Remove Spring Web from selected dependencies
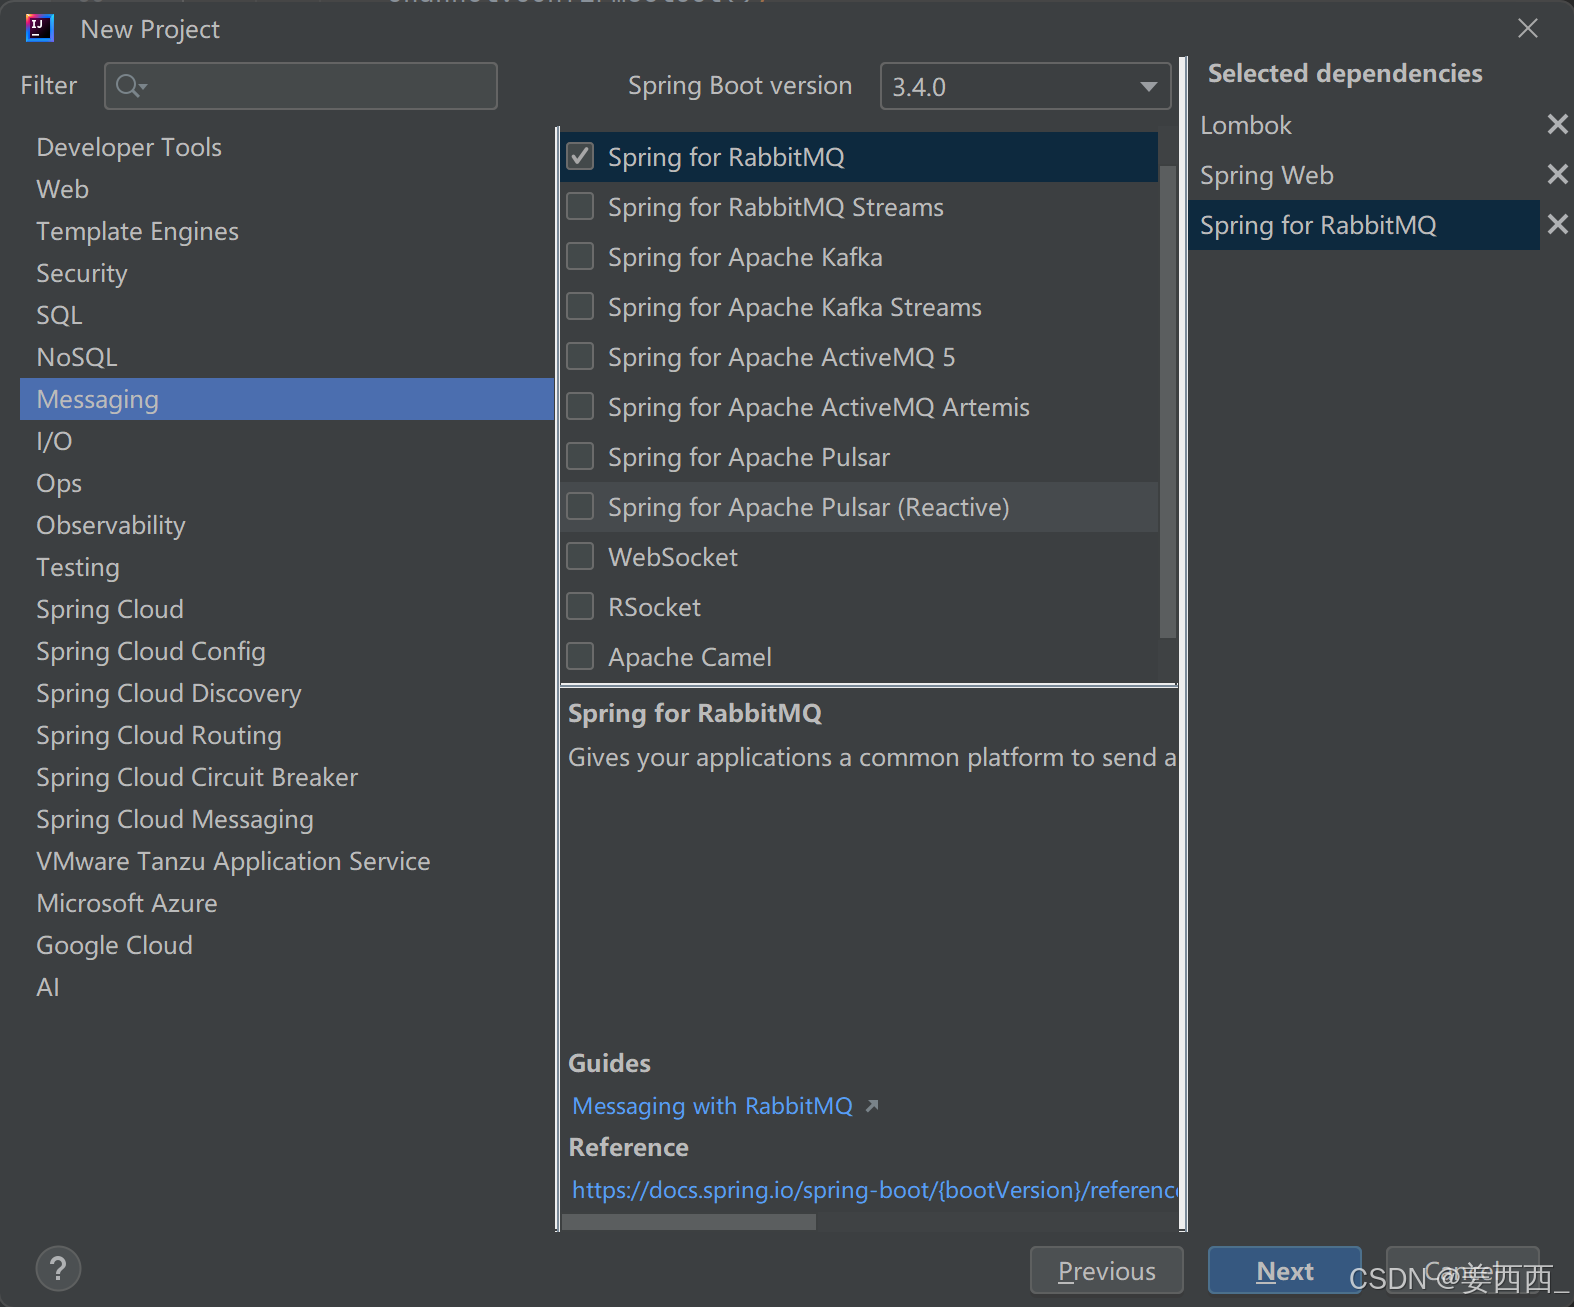Image resolution: width=1574 pixels, height=1307 pixels. pyautogui.click(x=1557, y=174)
